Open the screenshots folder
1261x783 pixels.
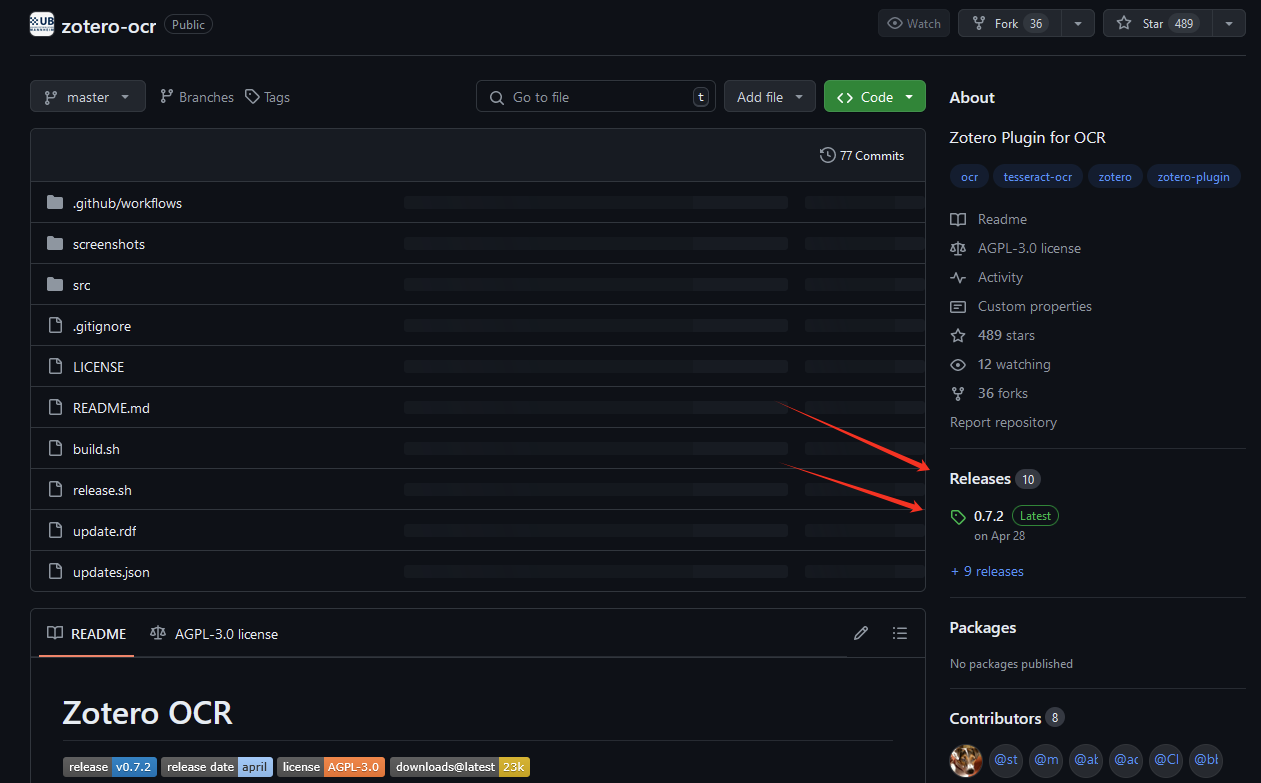(109, 244)
